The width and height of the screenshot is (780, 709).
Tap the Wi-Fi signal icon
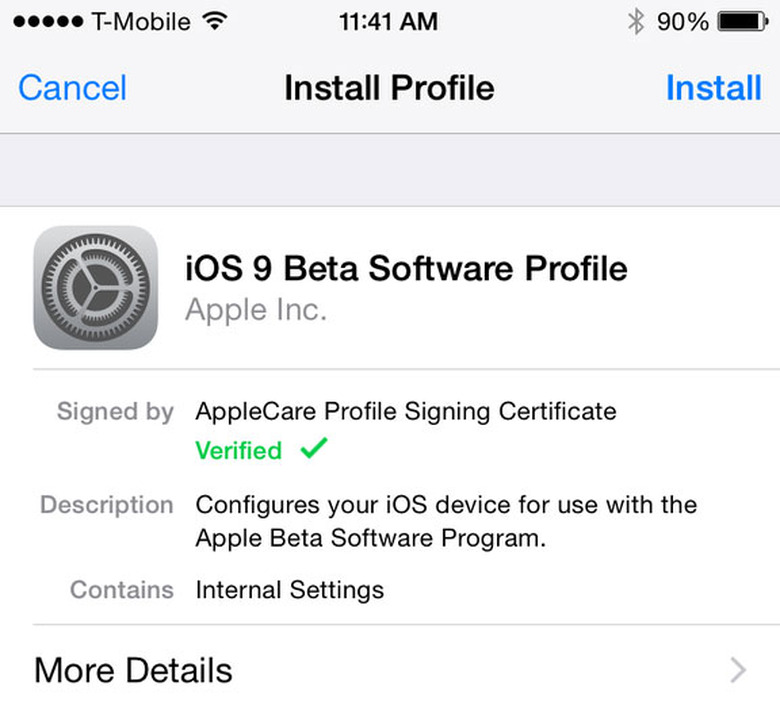[214, 21]
